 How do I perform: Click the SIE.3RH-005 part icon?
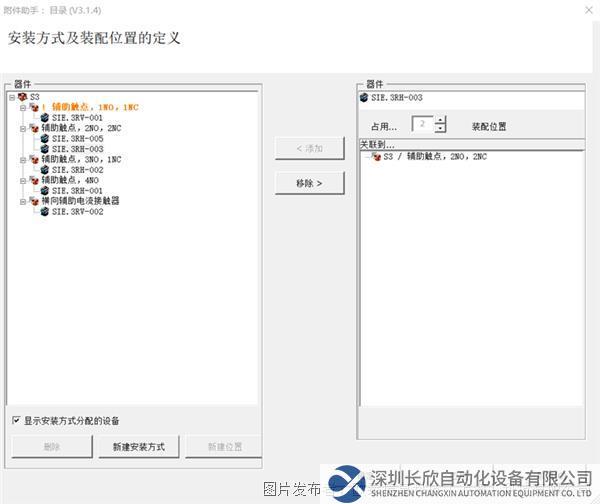pyautogui.click(x=44, y=139)
